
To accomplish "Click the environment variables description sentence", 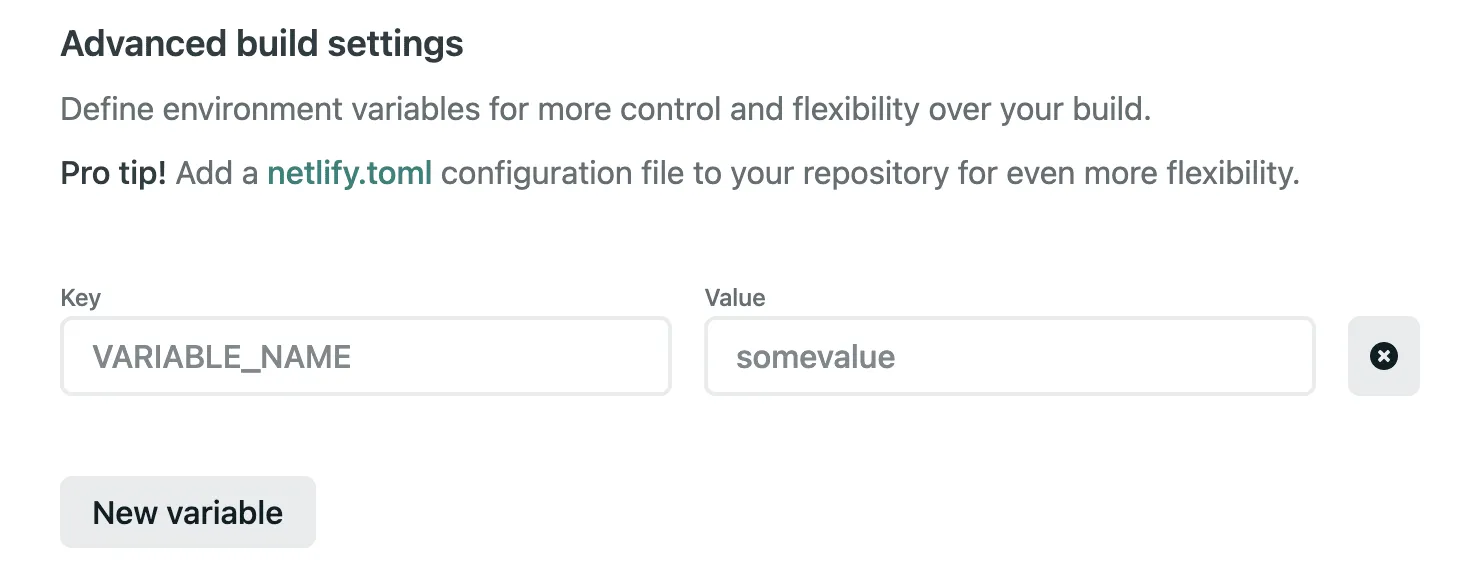I will click(605, 109).
